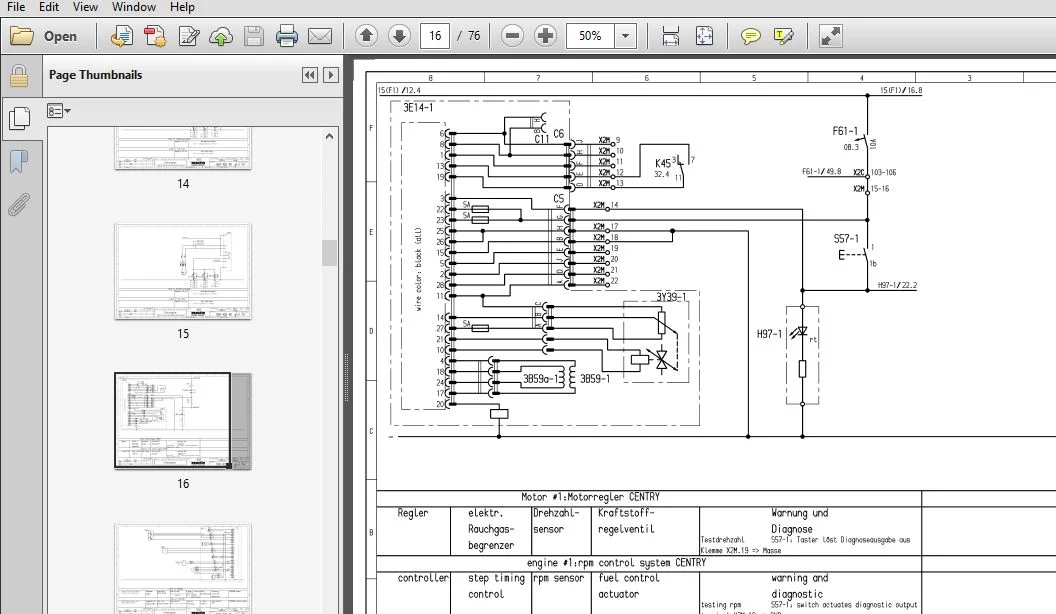Open the thumbnail options dropdown menu
1056x614 pixels.
point(59,111)
